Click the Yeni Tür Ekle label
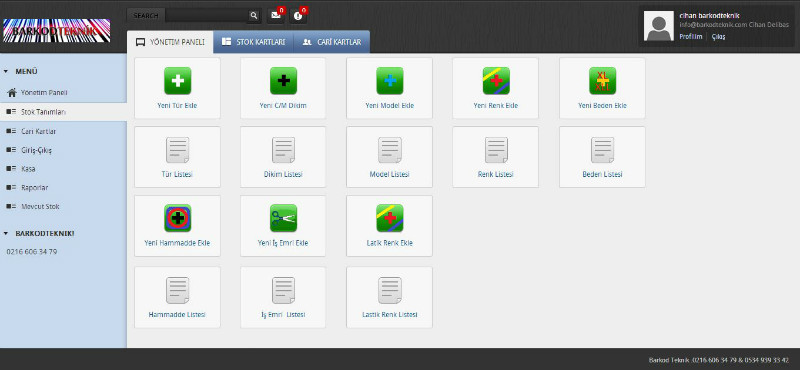Viewport: 800px width, 370px height. pos(177,106)
